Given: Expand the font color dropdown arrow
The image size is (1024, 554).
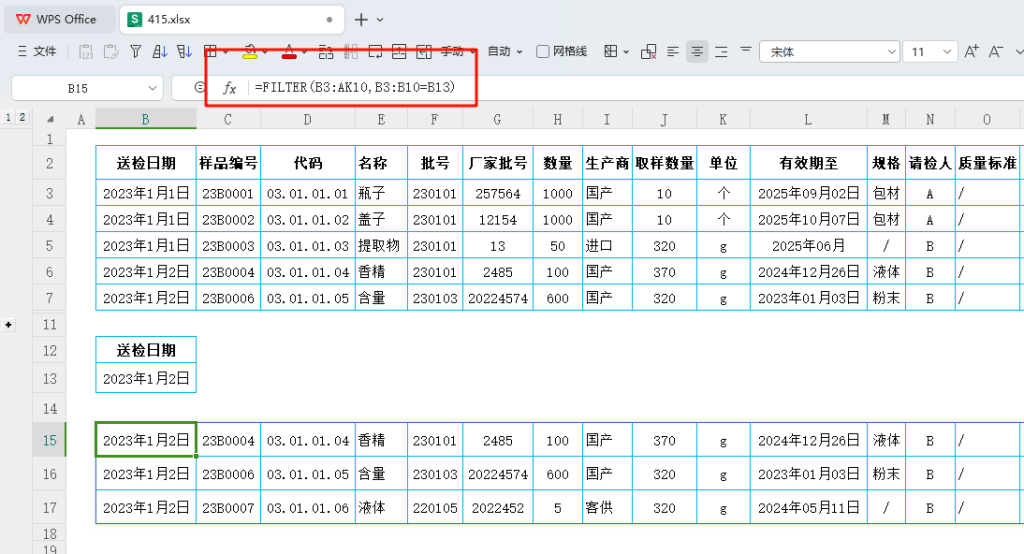Looking at the screenshot, I should click(304, 52).
